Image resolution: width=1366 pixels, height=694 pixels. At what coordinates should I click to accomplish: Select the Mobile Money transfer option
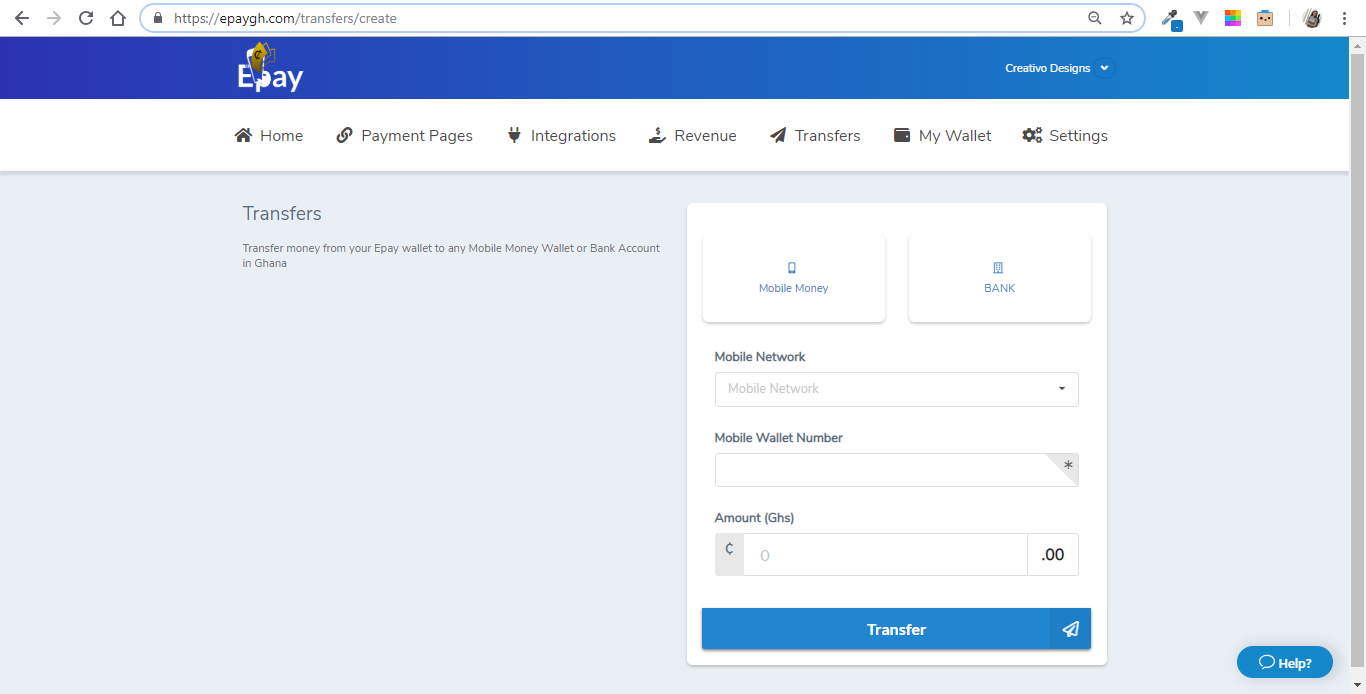794,278
